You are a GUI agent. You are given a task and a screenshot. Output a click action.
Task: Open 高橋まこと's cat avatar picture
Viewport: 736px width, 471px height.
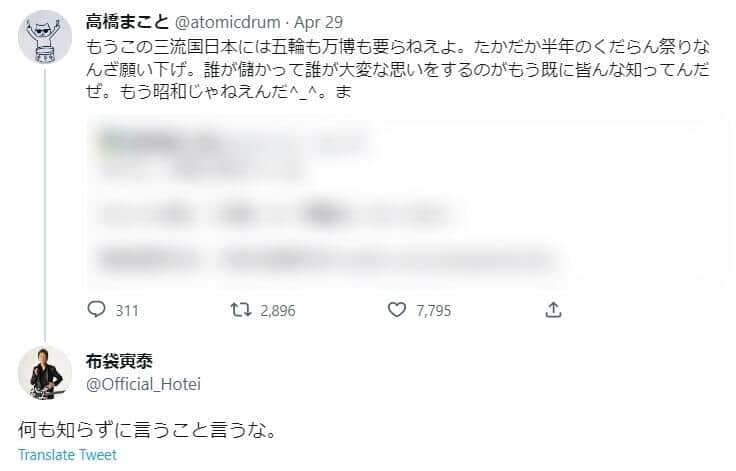[45, 39]
